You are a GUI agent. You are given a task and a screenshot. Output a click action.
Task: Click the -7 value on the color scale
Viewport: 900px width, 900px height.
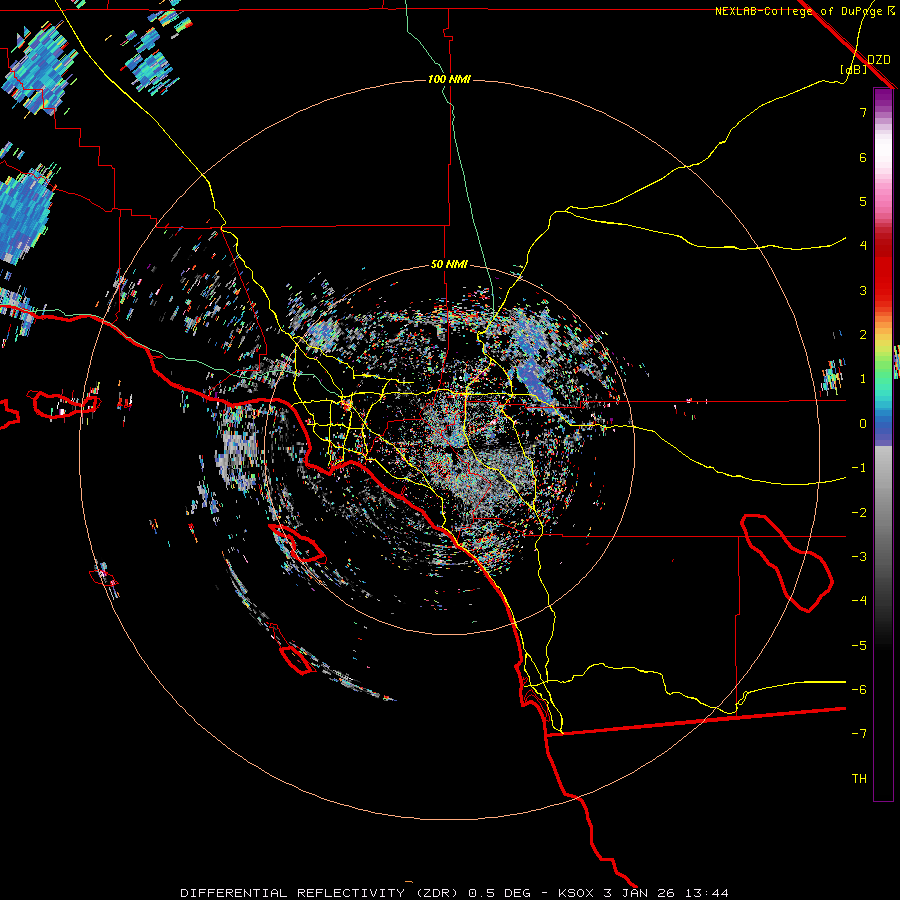[x=859, y=734]
